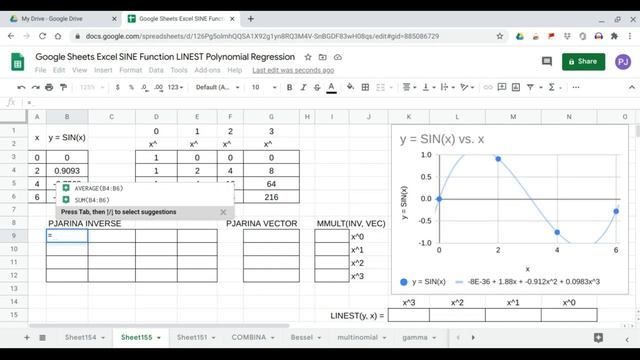Image resolution: width=640 pixels, height=360 pixels.
Task: Open 'Last edit was seconds ago' link
Action: coord(293,70)
